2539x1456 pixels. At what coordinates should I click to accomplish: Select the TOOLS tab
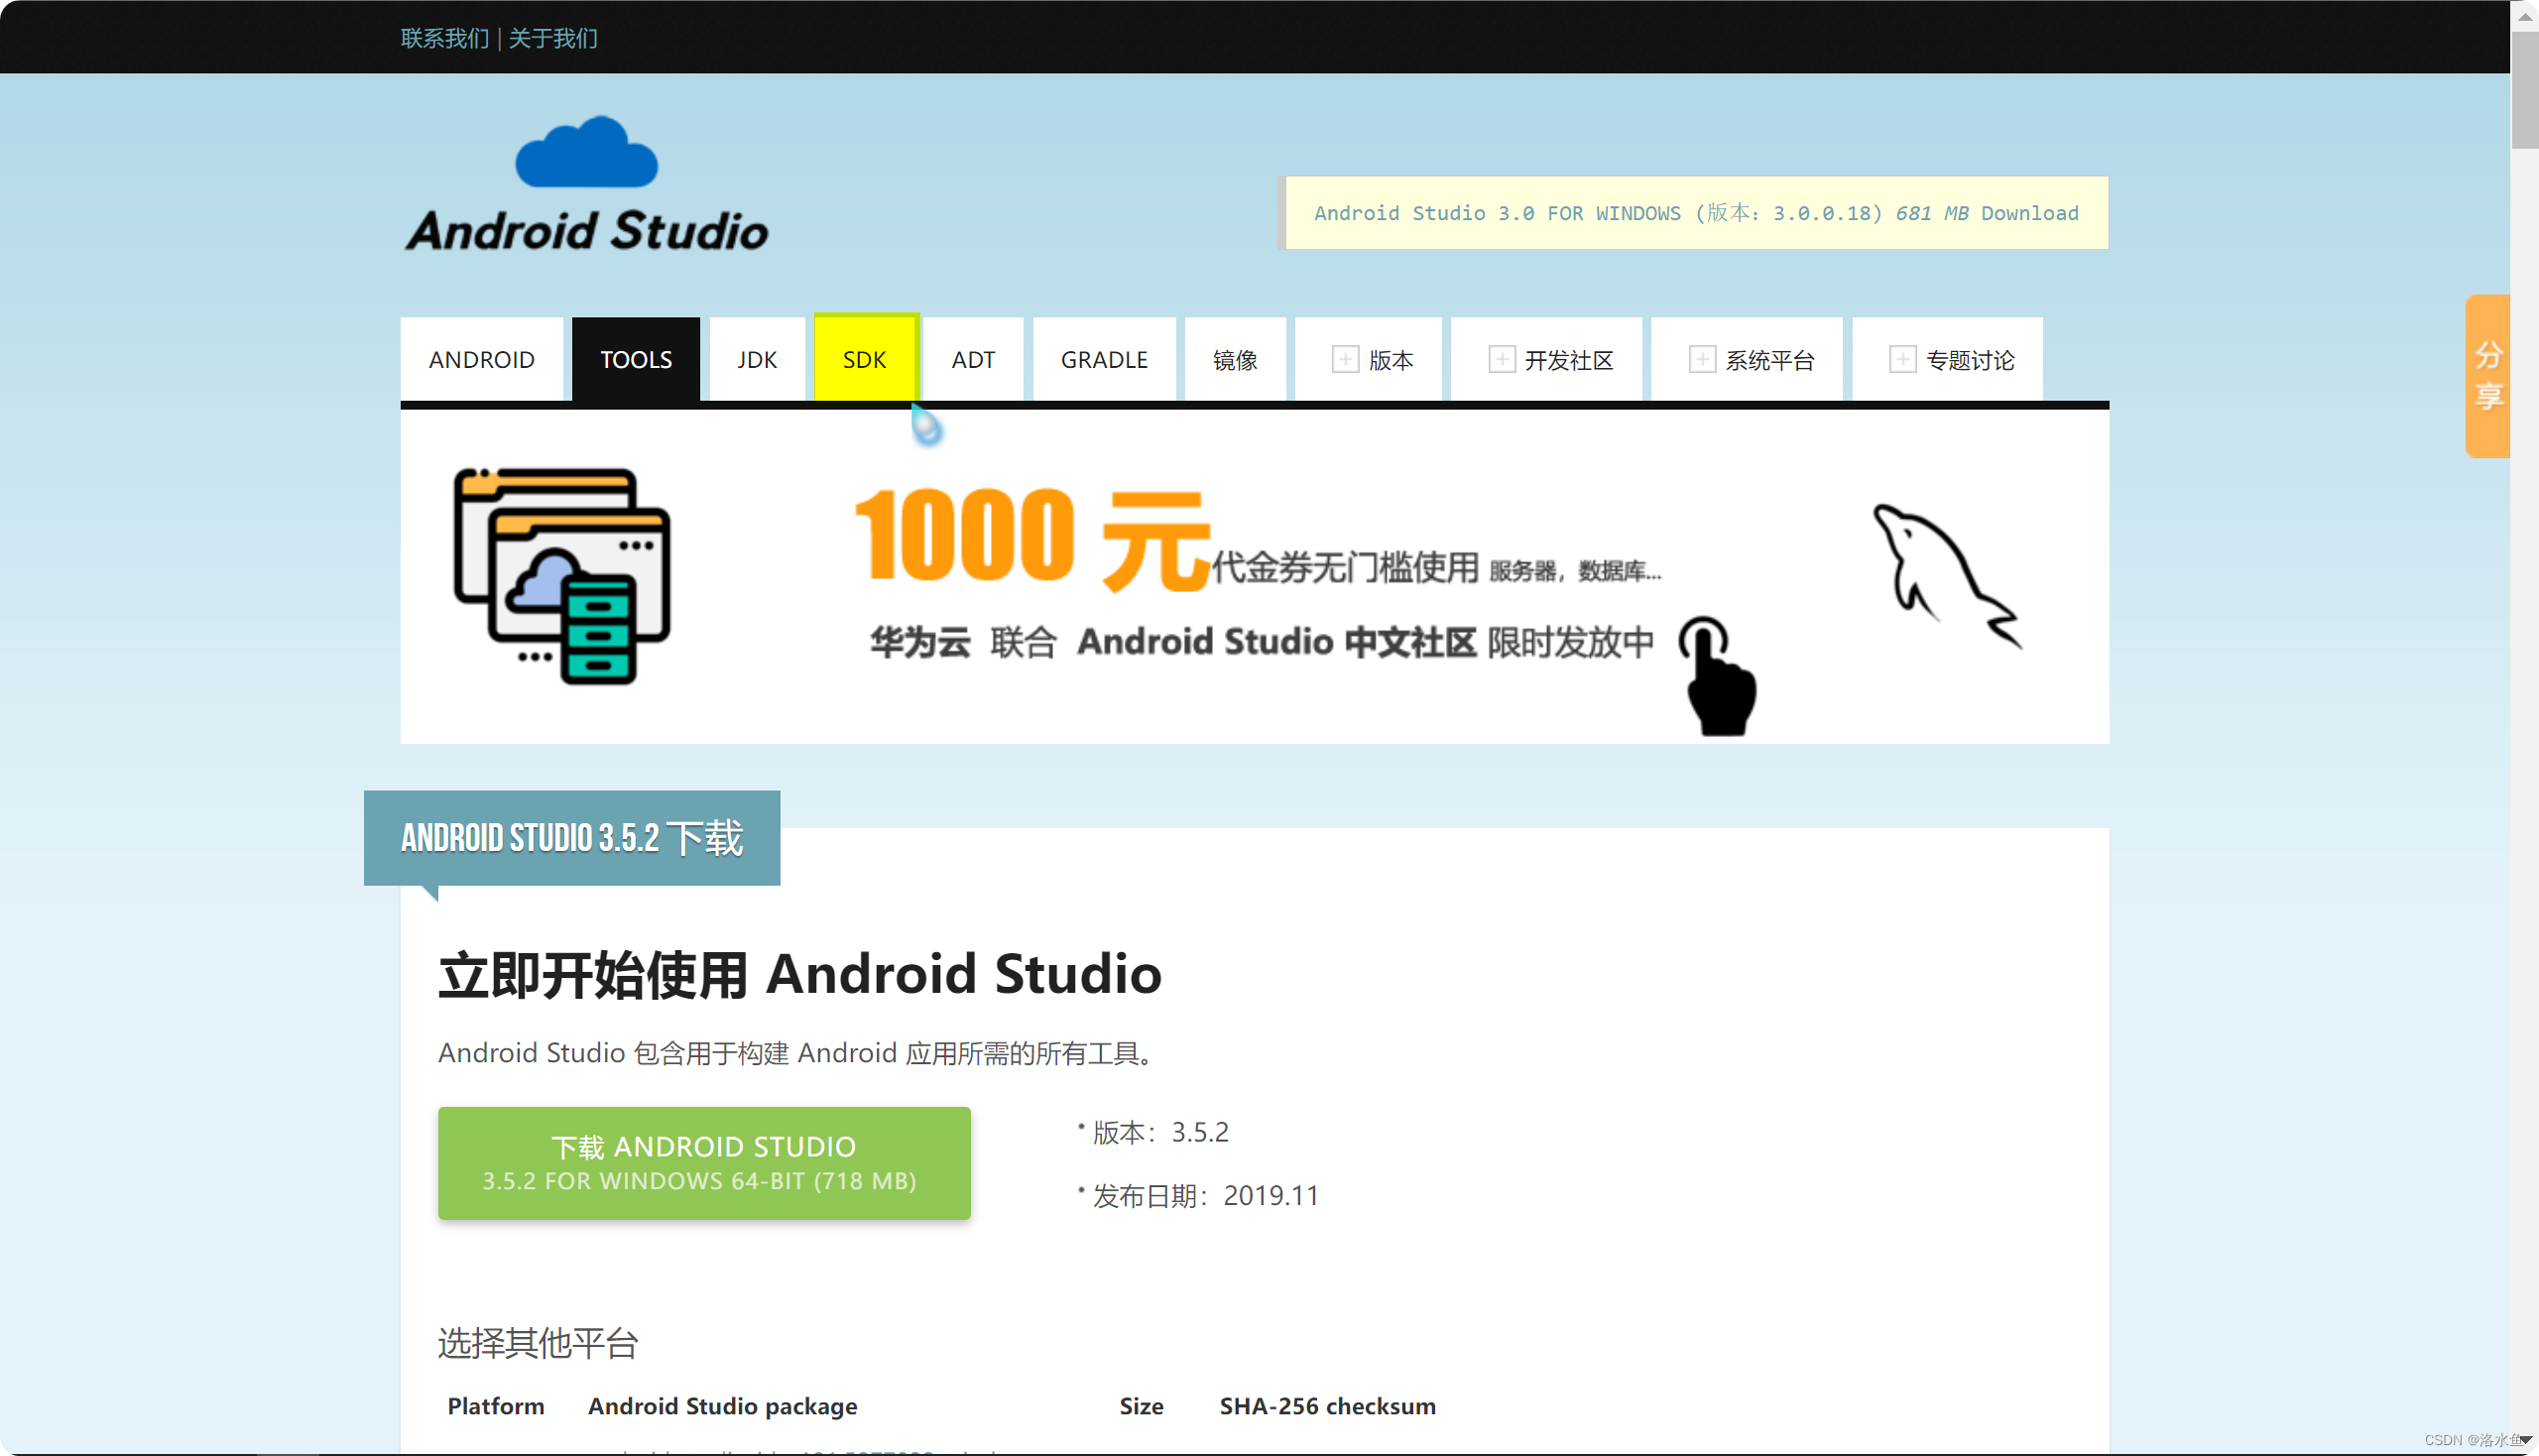click(x=636, y=359)
